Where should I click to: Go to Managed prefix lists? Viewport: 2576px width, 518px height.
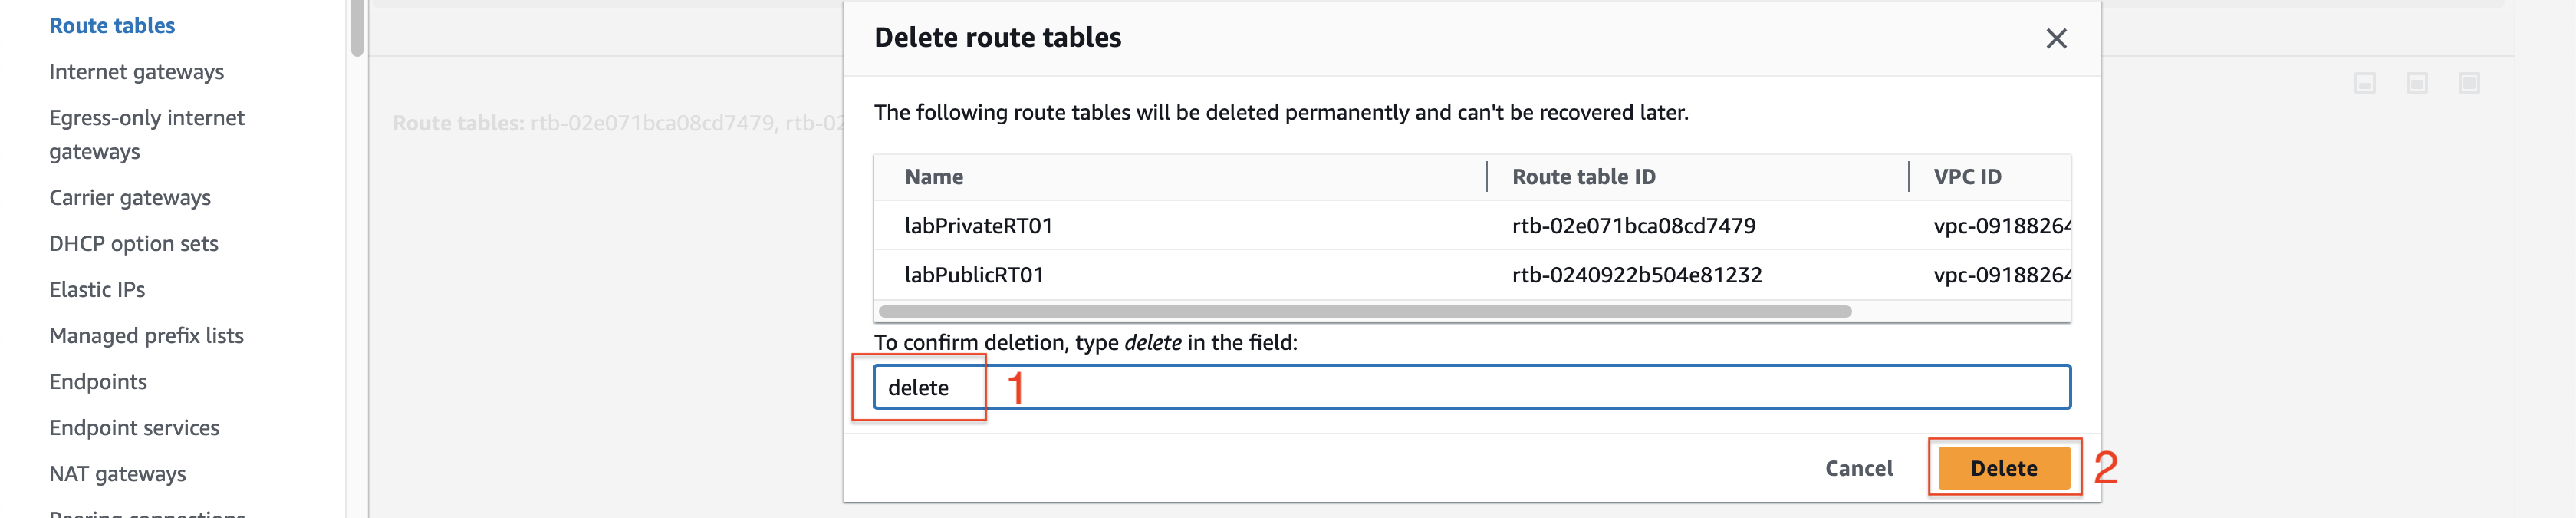click(x=147, y=336)
